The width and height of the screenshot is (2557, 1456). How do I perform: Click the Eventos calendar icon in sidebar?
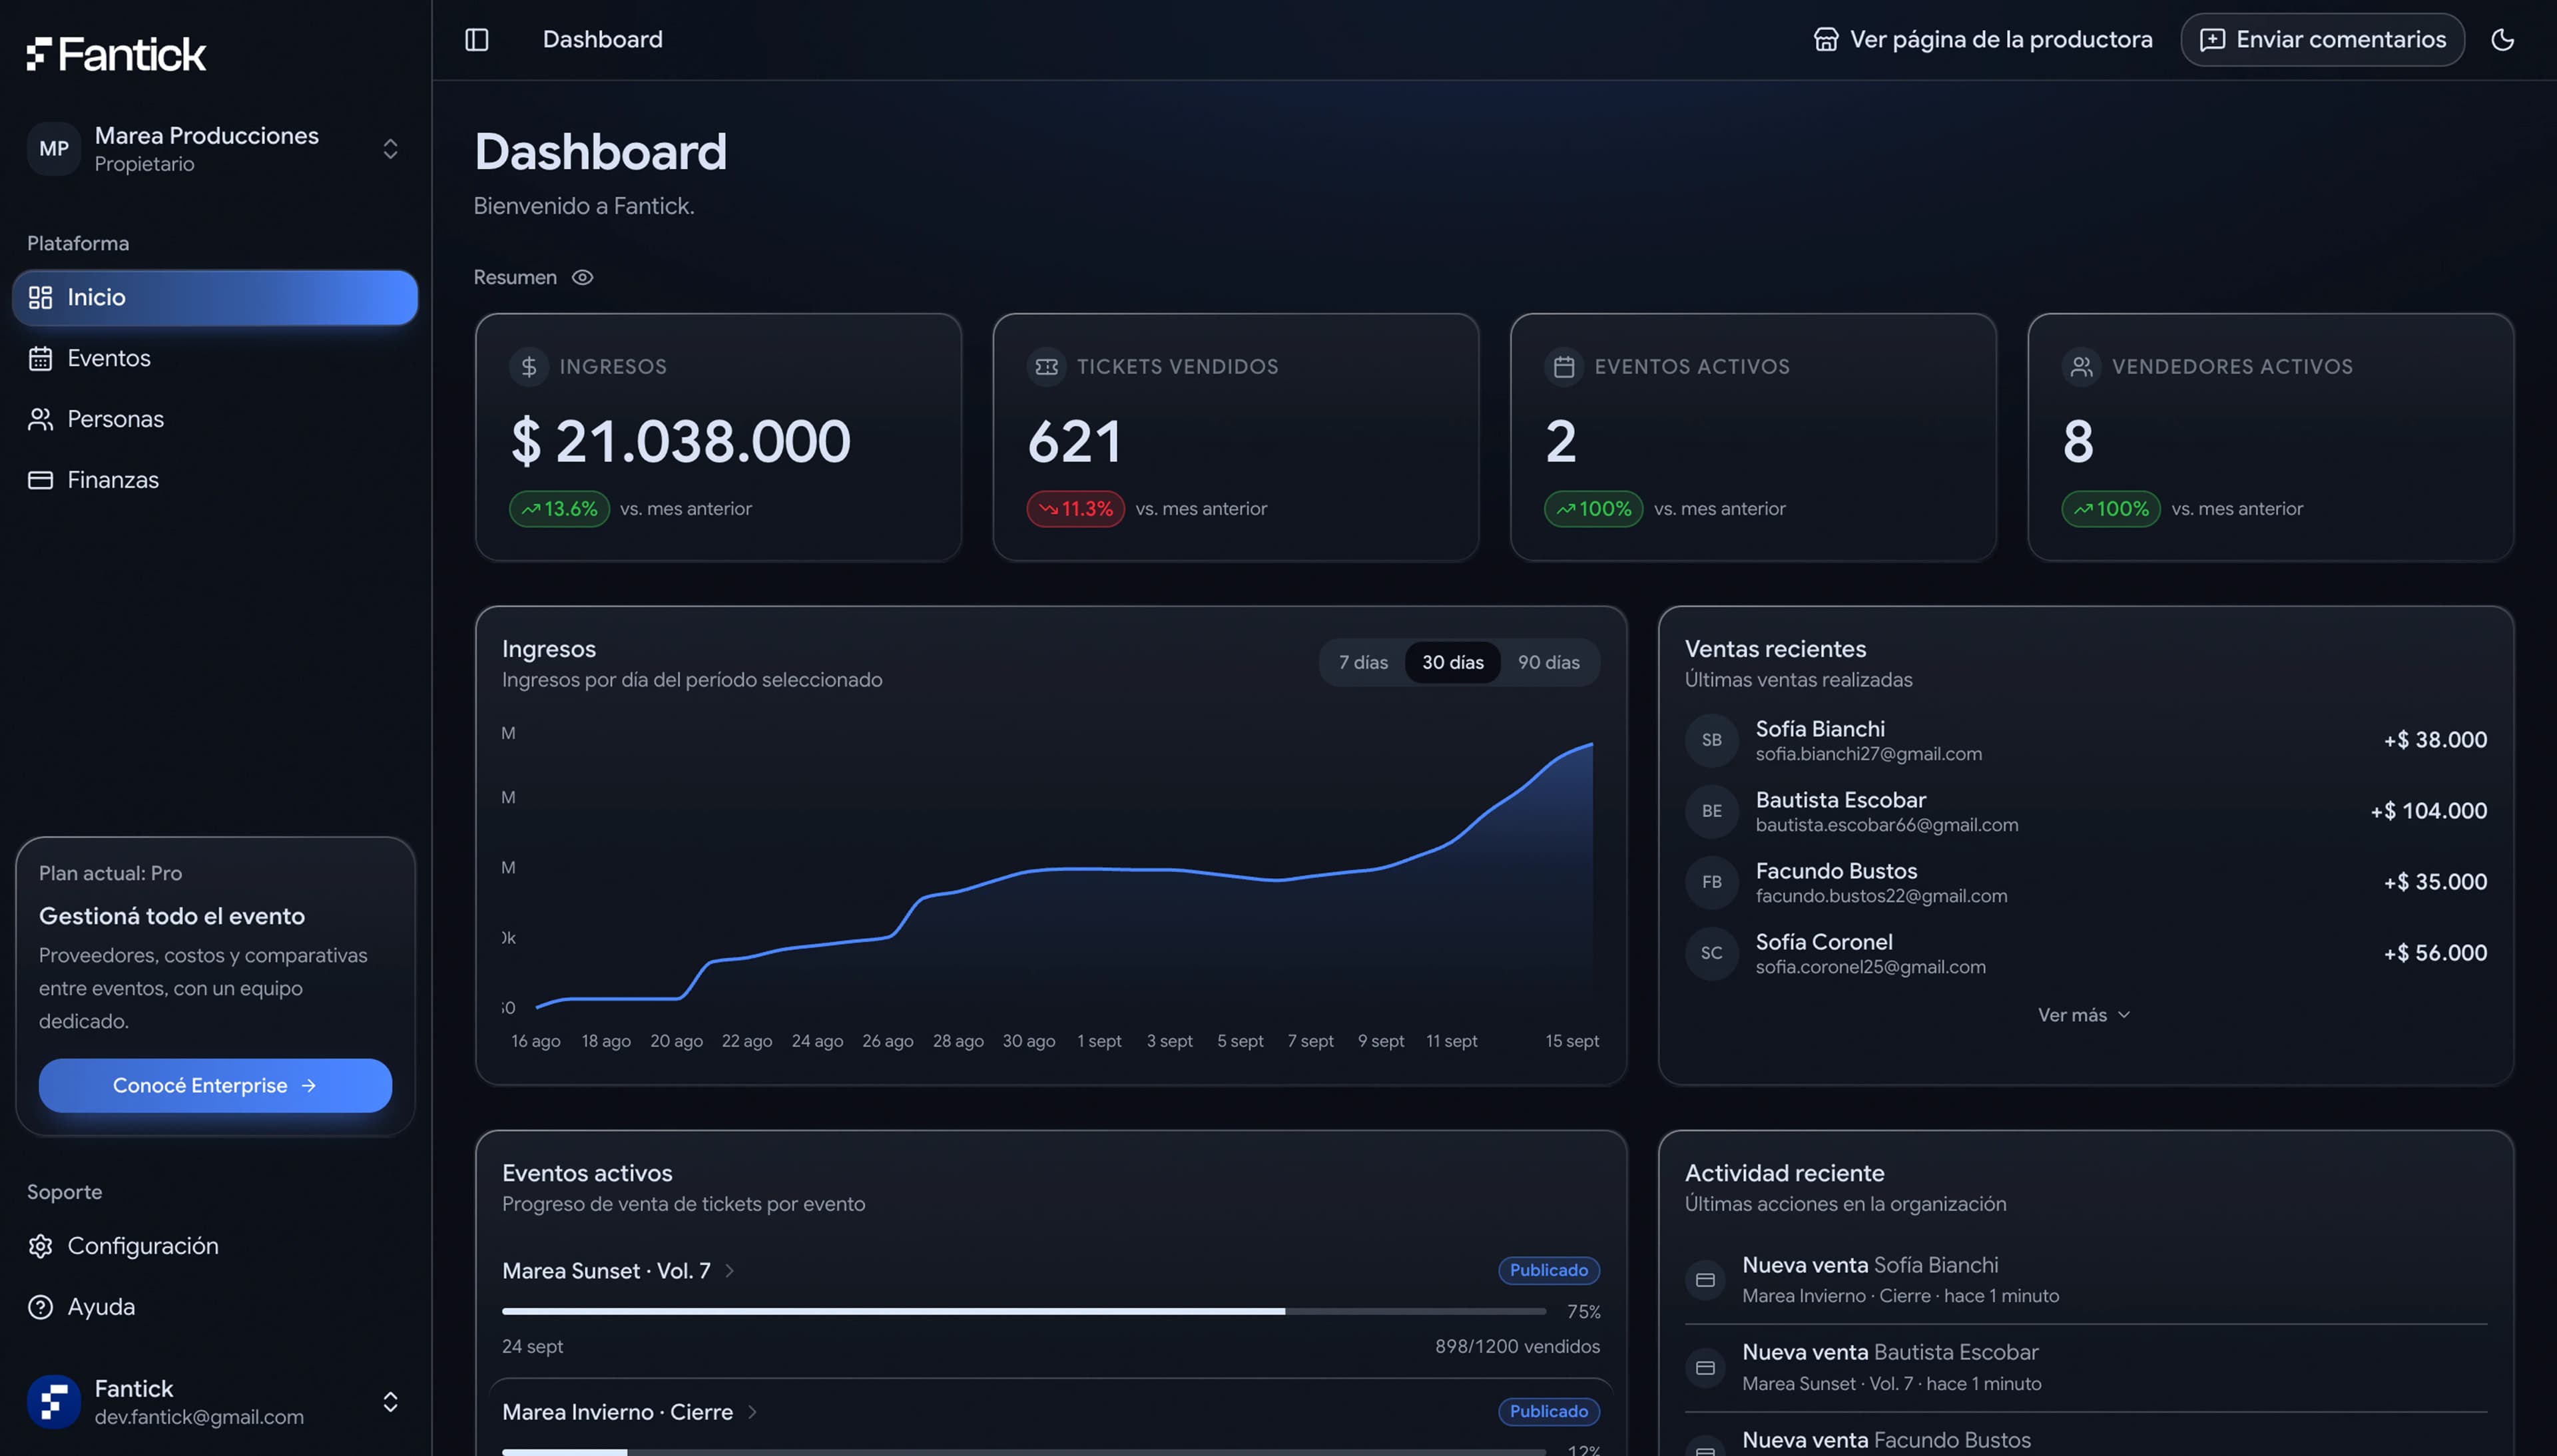(x=40, y=359)
